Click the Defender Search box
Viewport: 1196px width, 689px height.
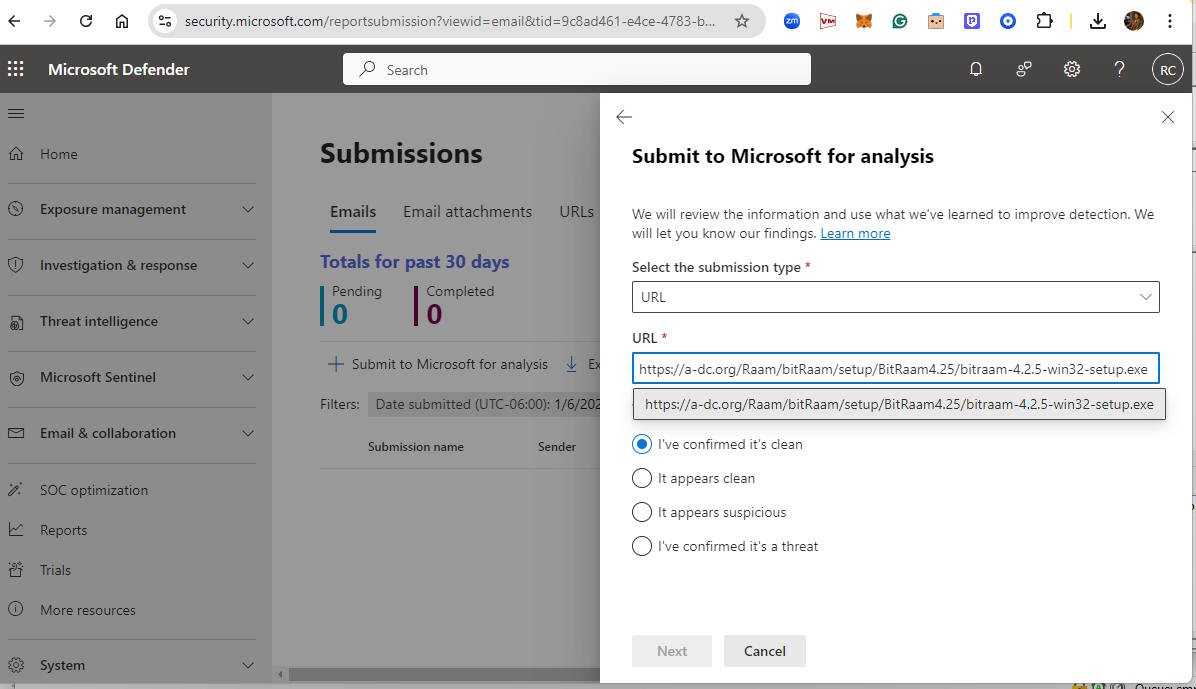click(x=577, y=69)
